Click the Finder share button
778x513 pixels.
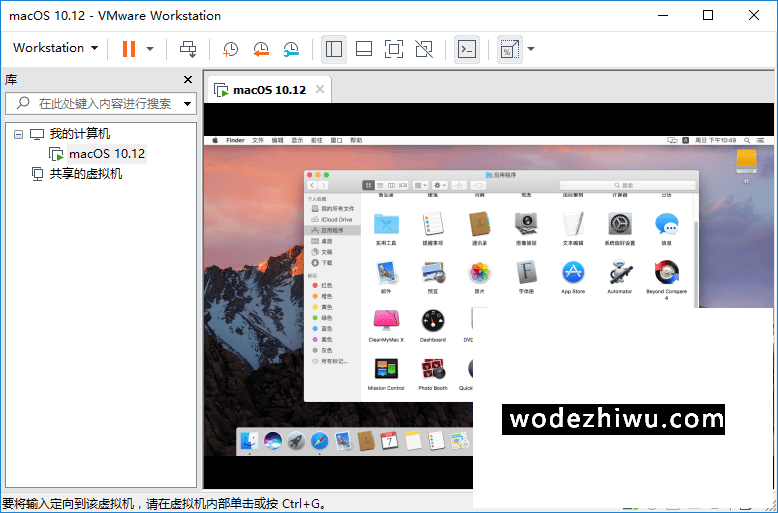point(459,185)
